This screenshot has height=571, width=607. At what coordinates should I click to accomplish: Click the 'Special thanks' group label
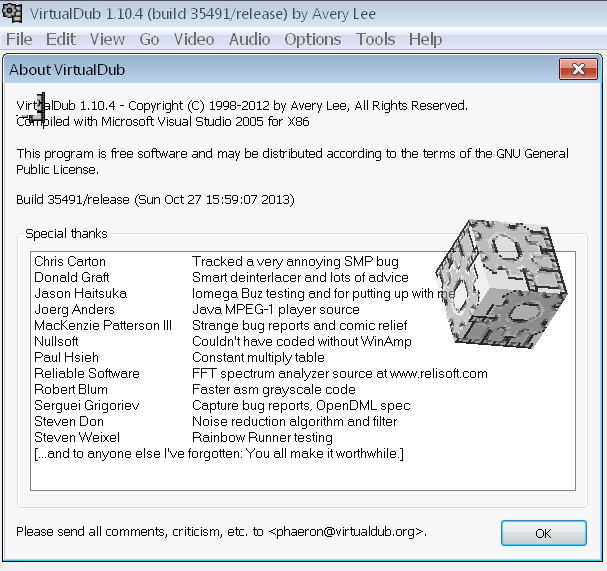click(66, 234)
